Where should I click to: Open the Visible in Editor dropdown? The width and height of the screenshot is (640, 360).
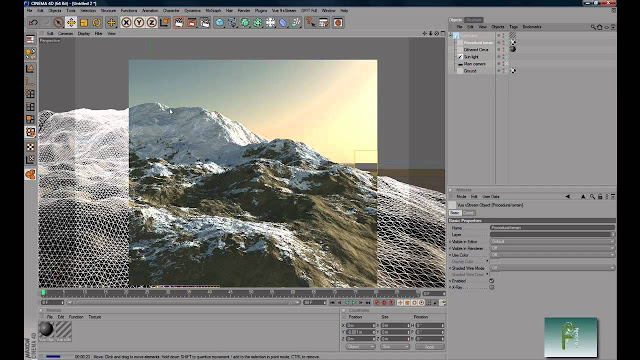(552, 241)
